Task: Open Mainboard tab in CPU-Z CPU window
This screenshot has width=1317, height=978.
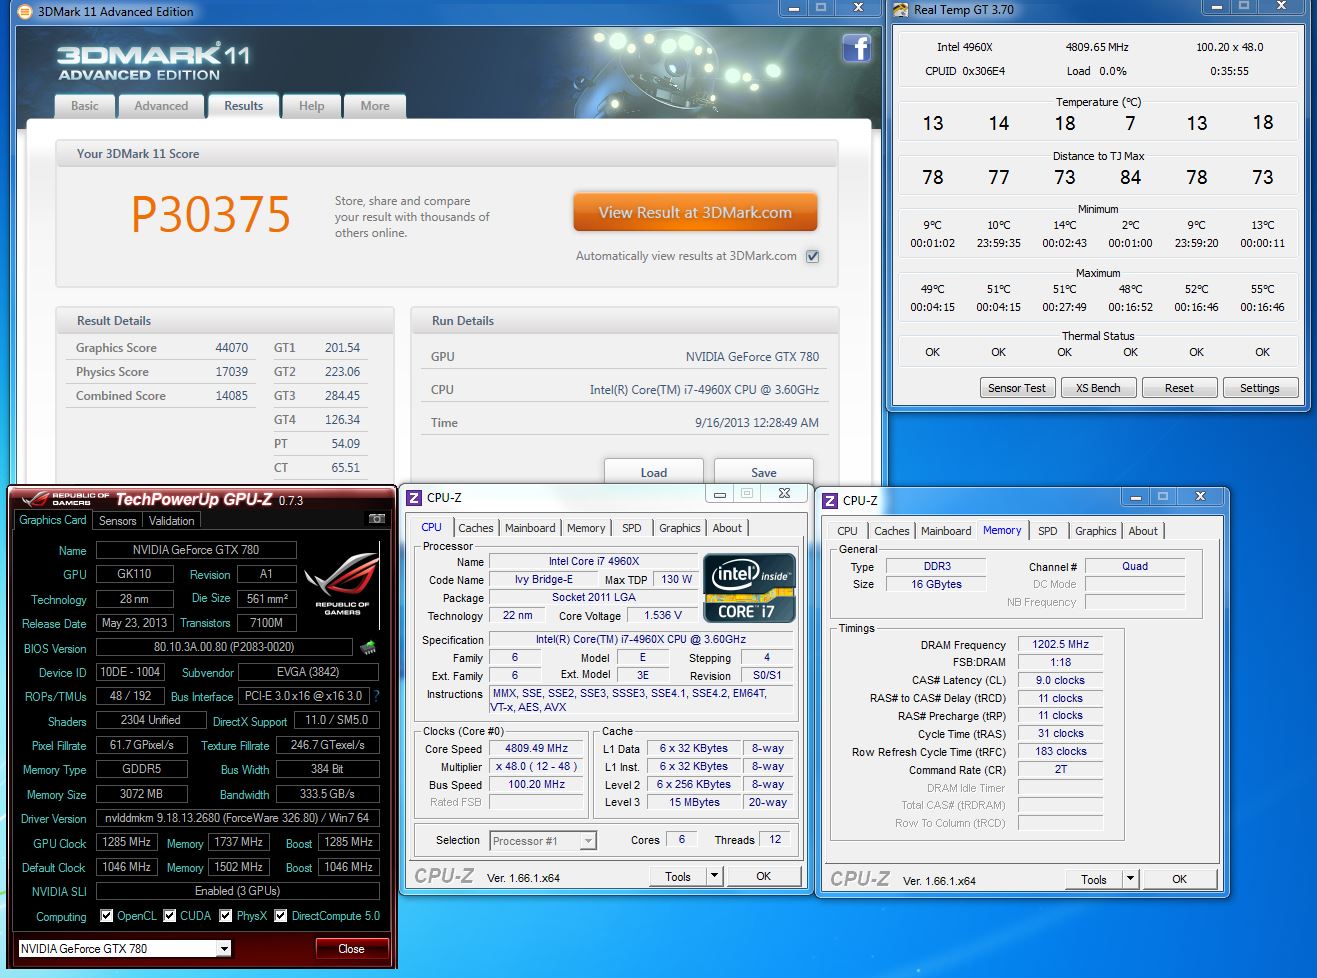Action: [x=530, y=528]
